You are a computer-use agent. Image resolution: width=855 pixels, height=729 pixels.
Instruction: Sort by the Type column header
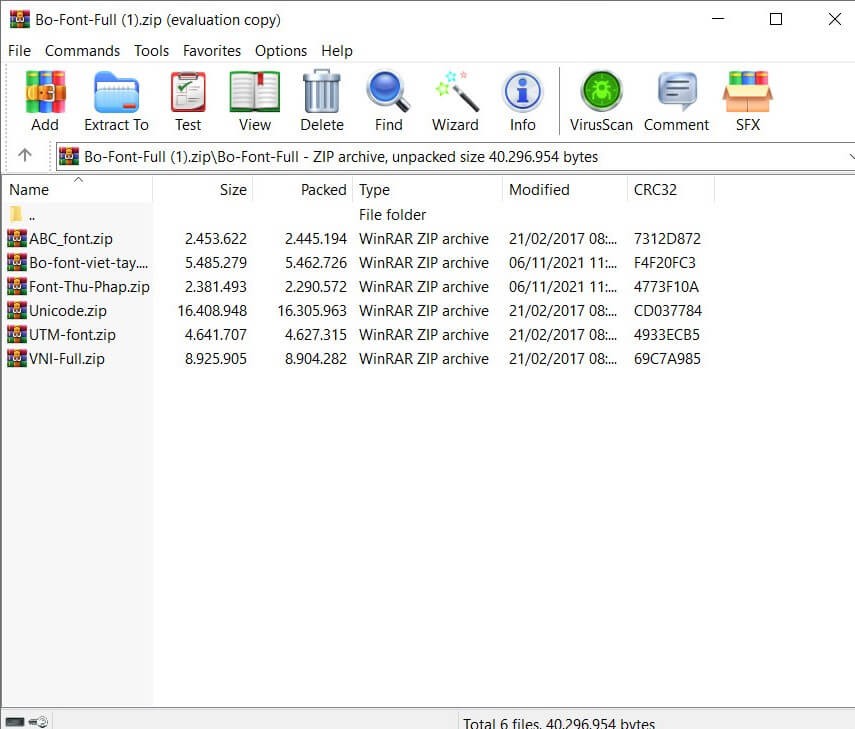click(x=428, y=189)
